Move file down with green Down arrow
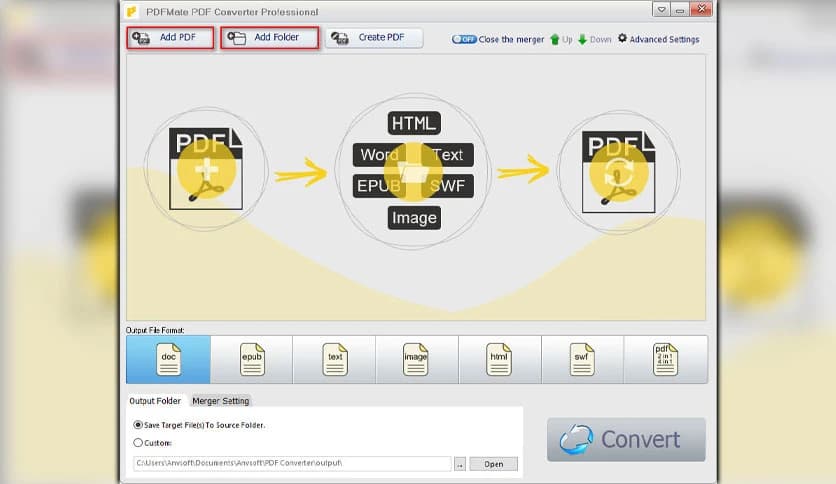Image resolution: width=836 pixels, height=484 pixels. [594, 39]
